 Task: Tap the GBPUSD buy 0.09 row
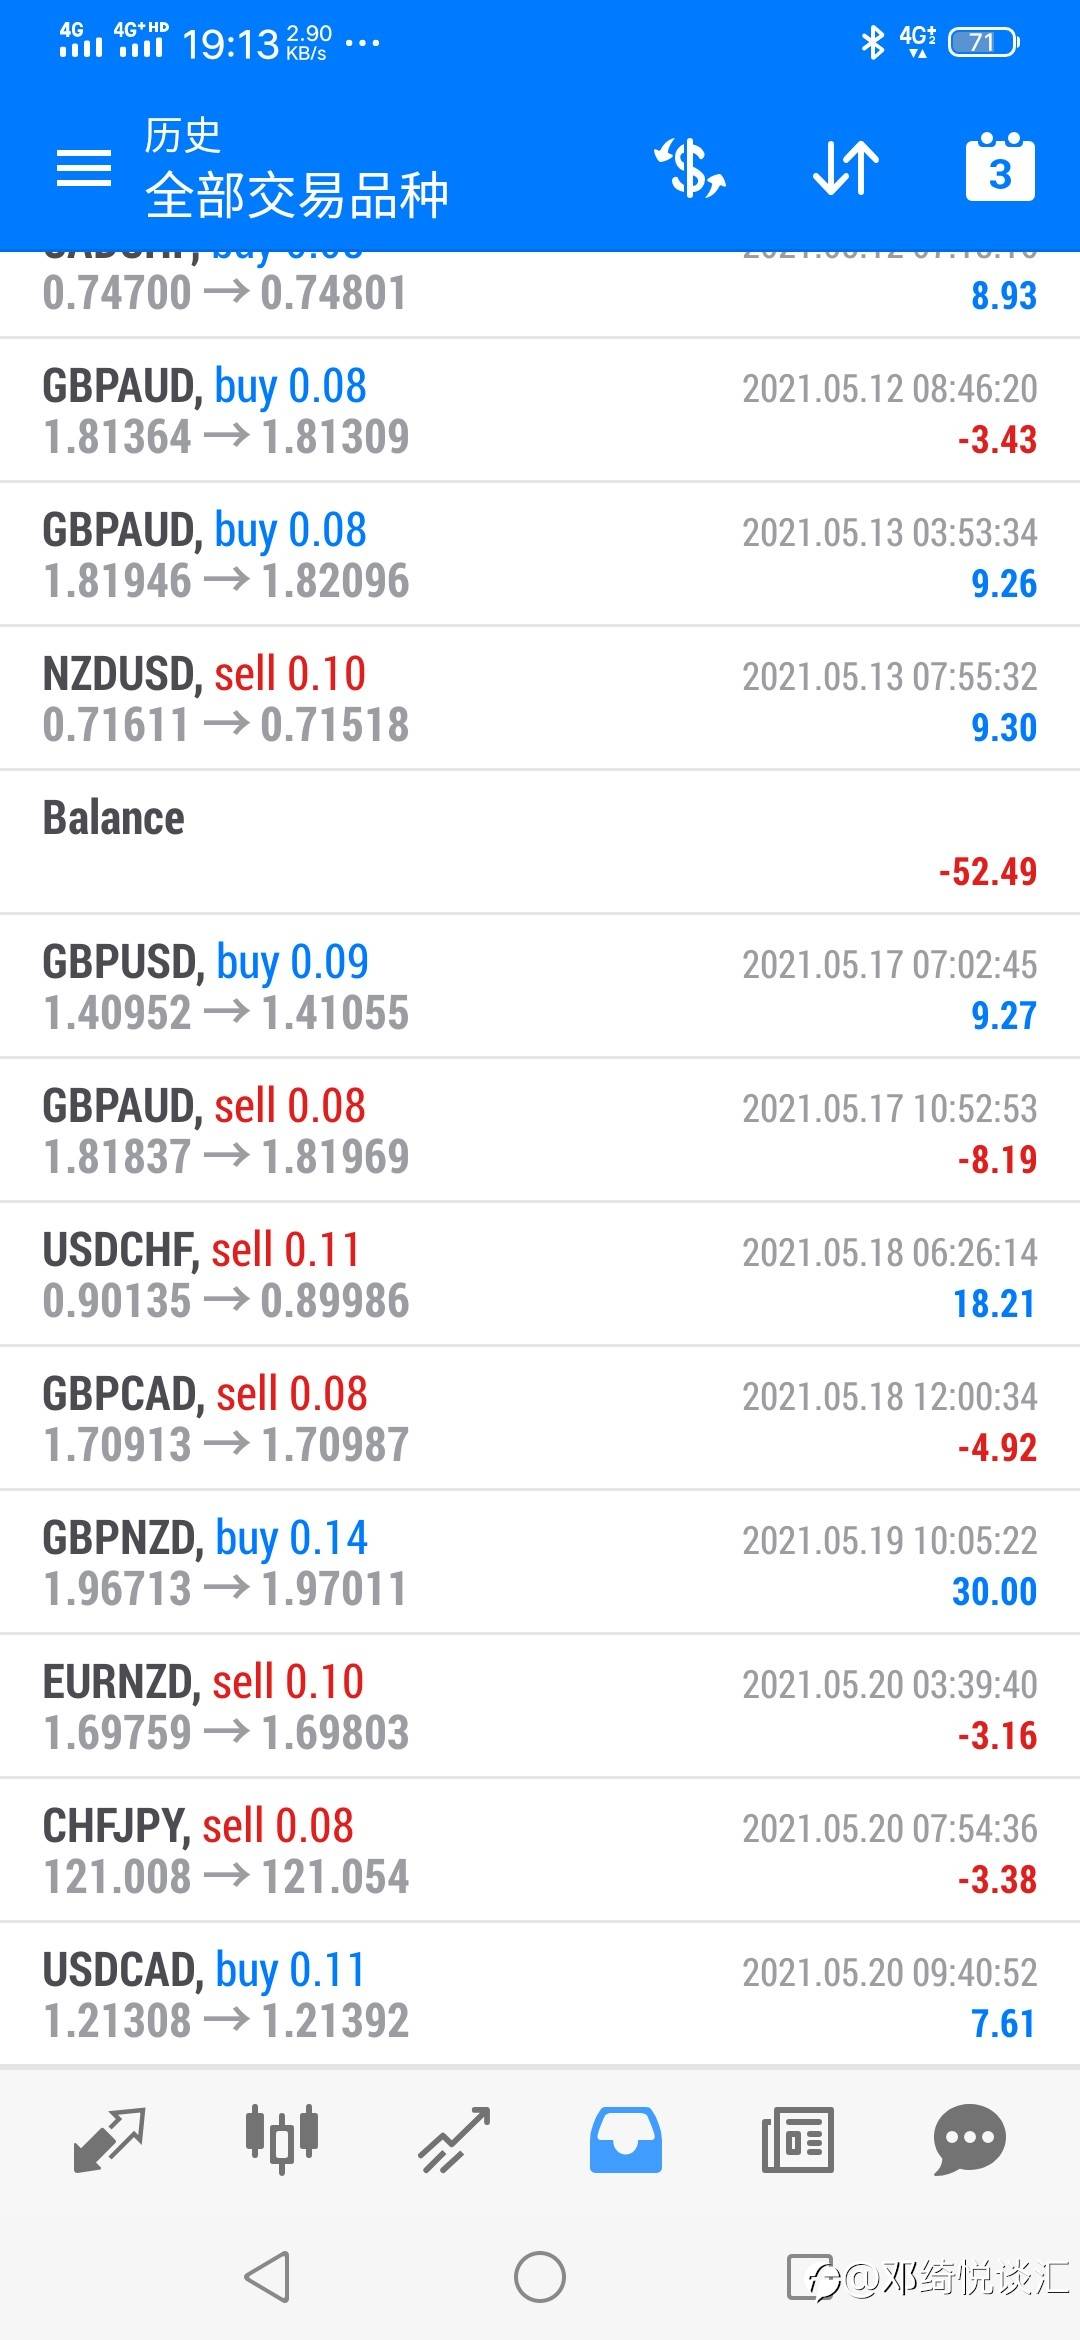point(540,987)
